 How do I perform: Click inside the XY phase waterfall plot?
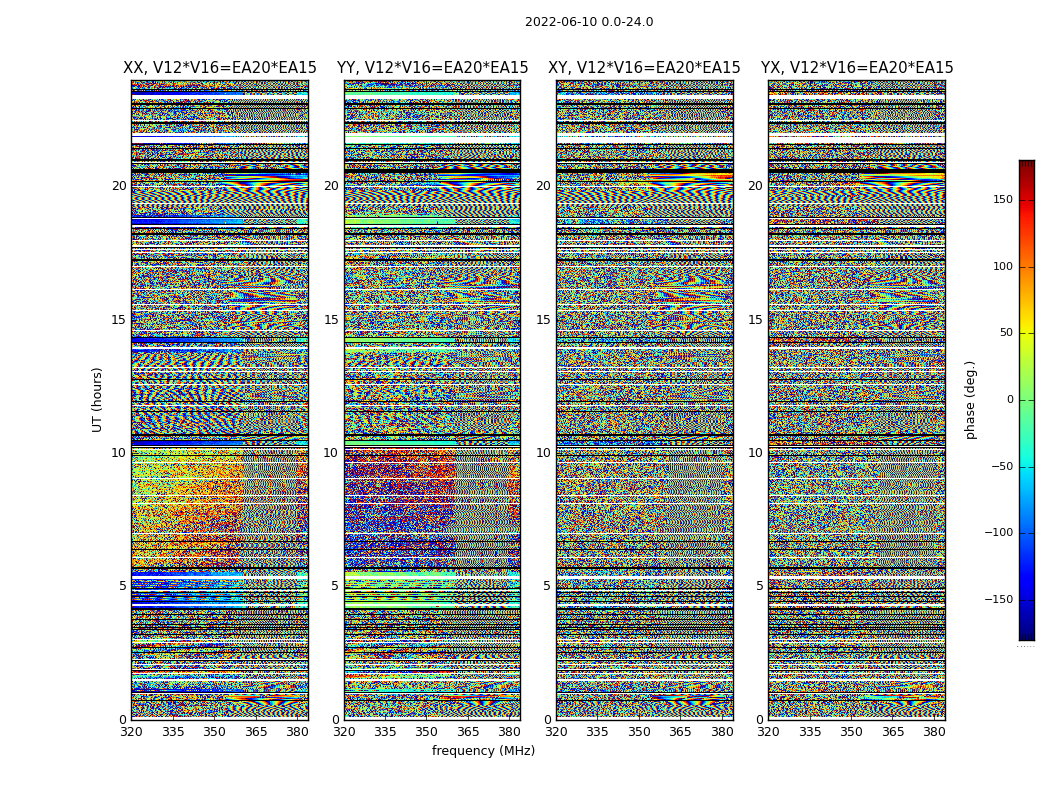644,400
